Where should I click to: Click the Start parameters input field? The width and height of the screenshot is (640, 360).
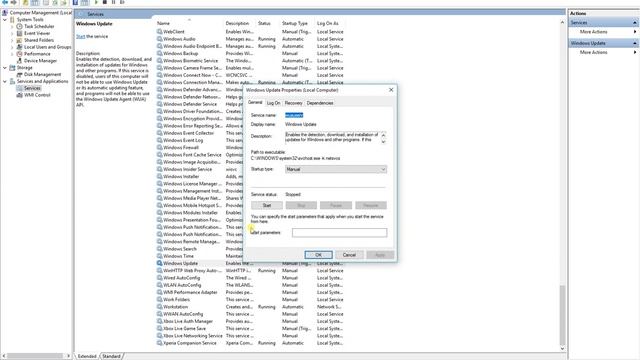[x=340, y=233]
